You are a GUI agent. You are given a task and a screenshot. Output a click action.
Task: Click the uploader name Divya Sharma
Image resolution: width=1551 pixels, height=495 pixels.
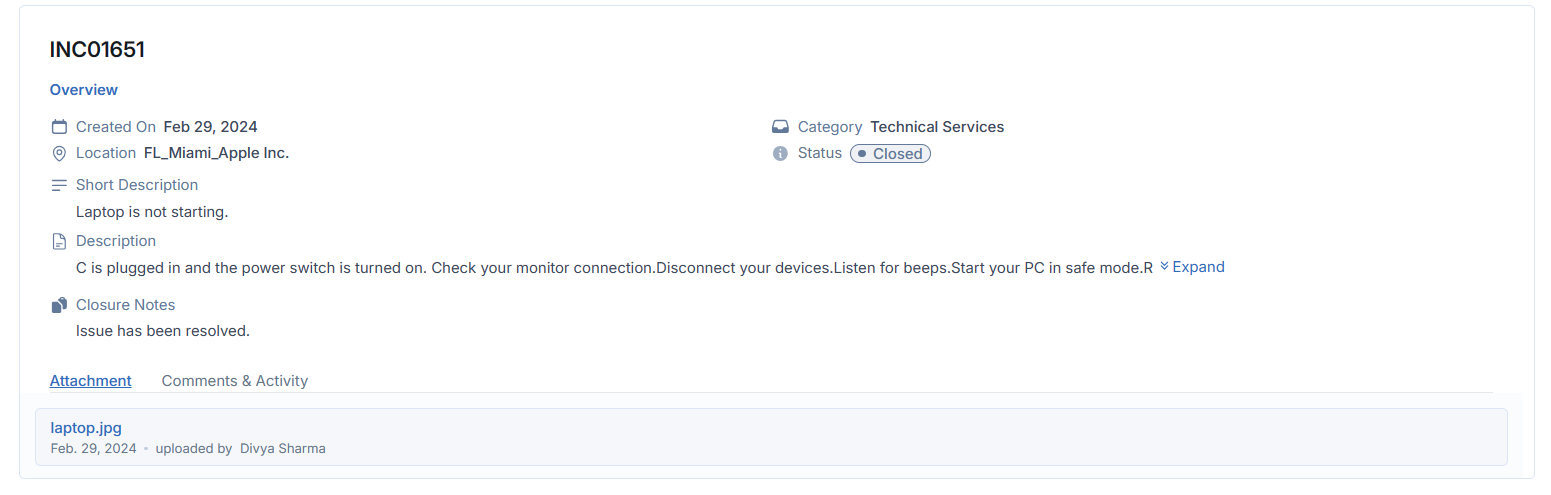point(282,449)
